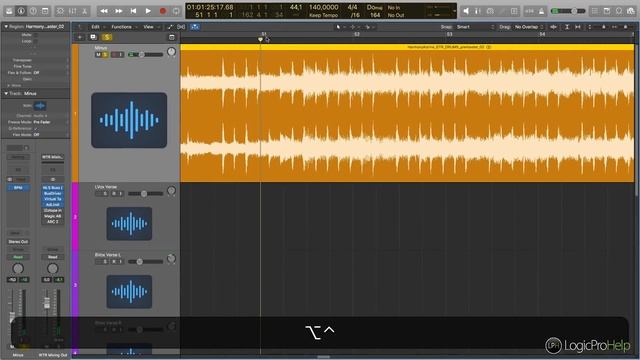Viewport: 640px width, 360px height.
Task: Toggle the yellow global Solo button
Action: click(x=107, y=37)
